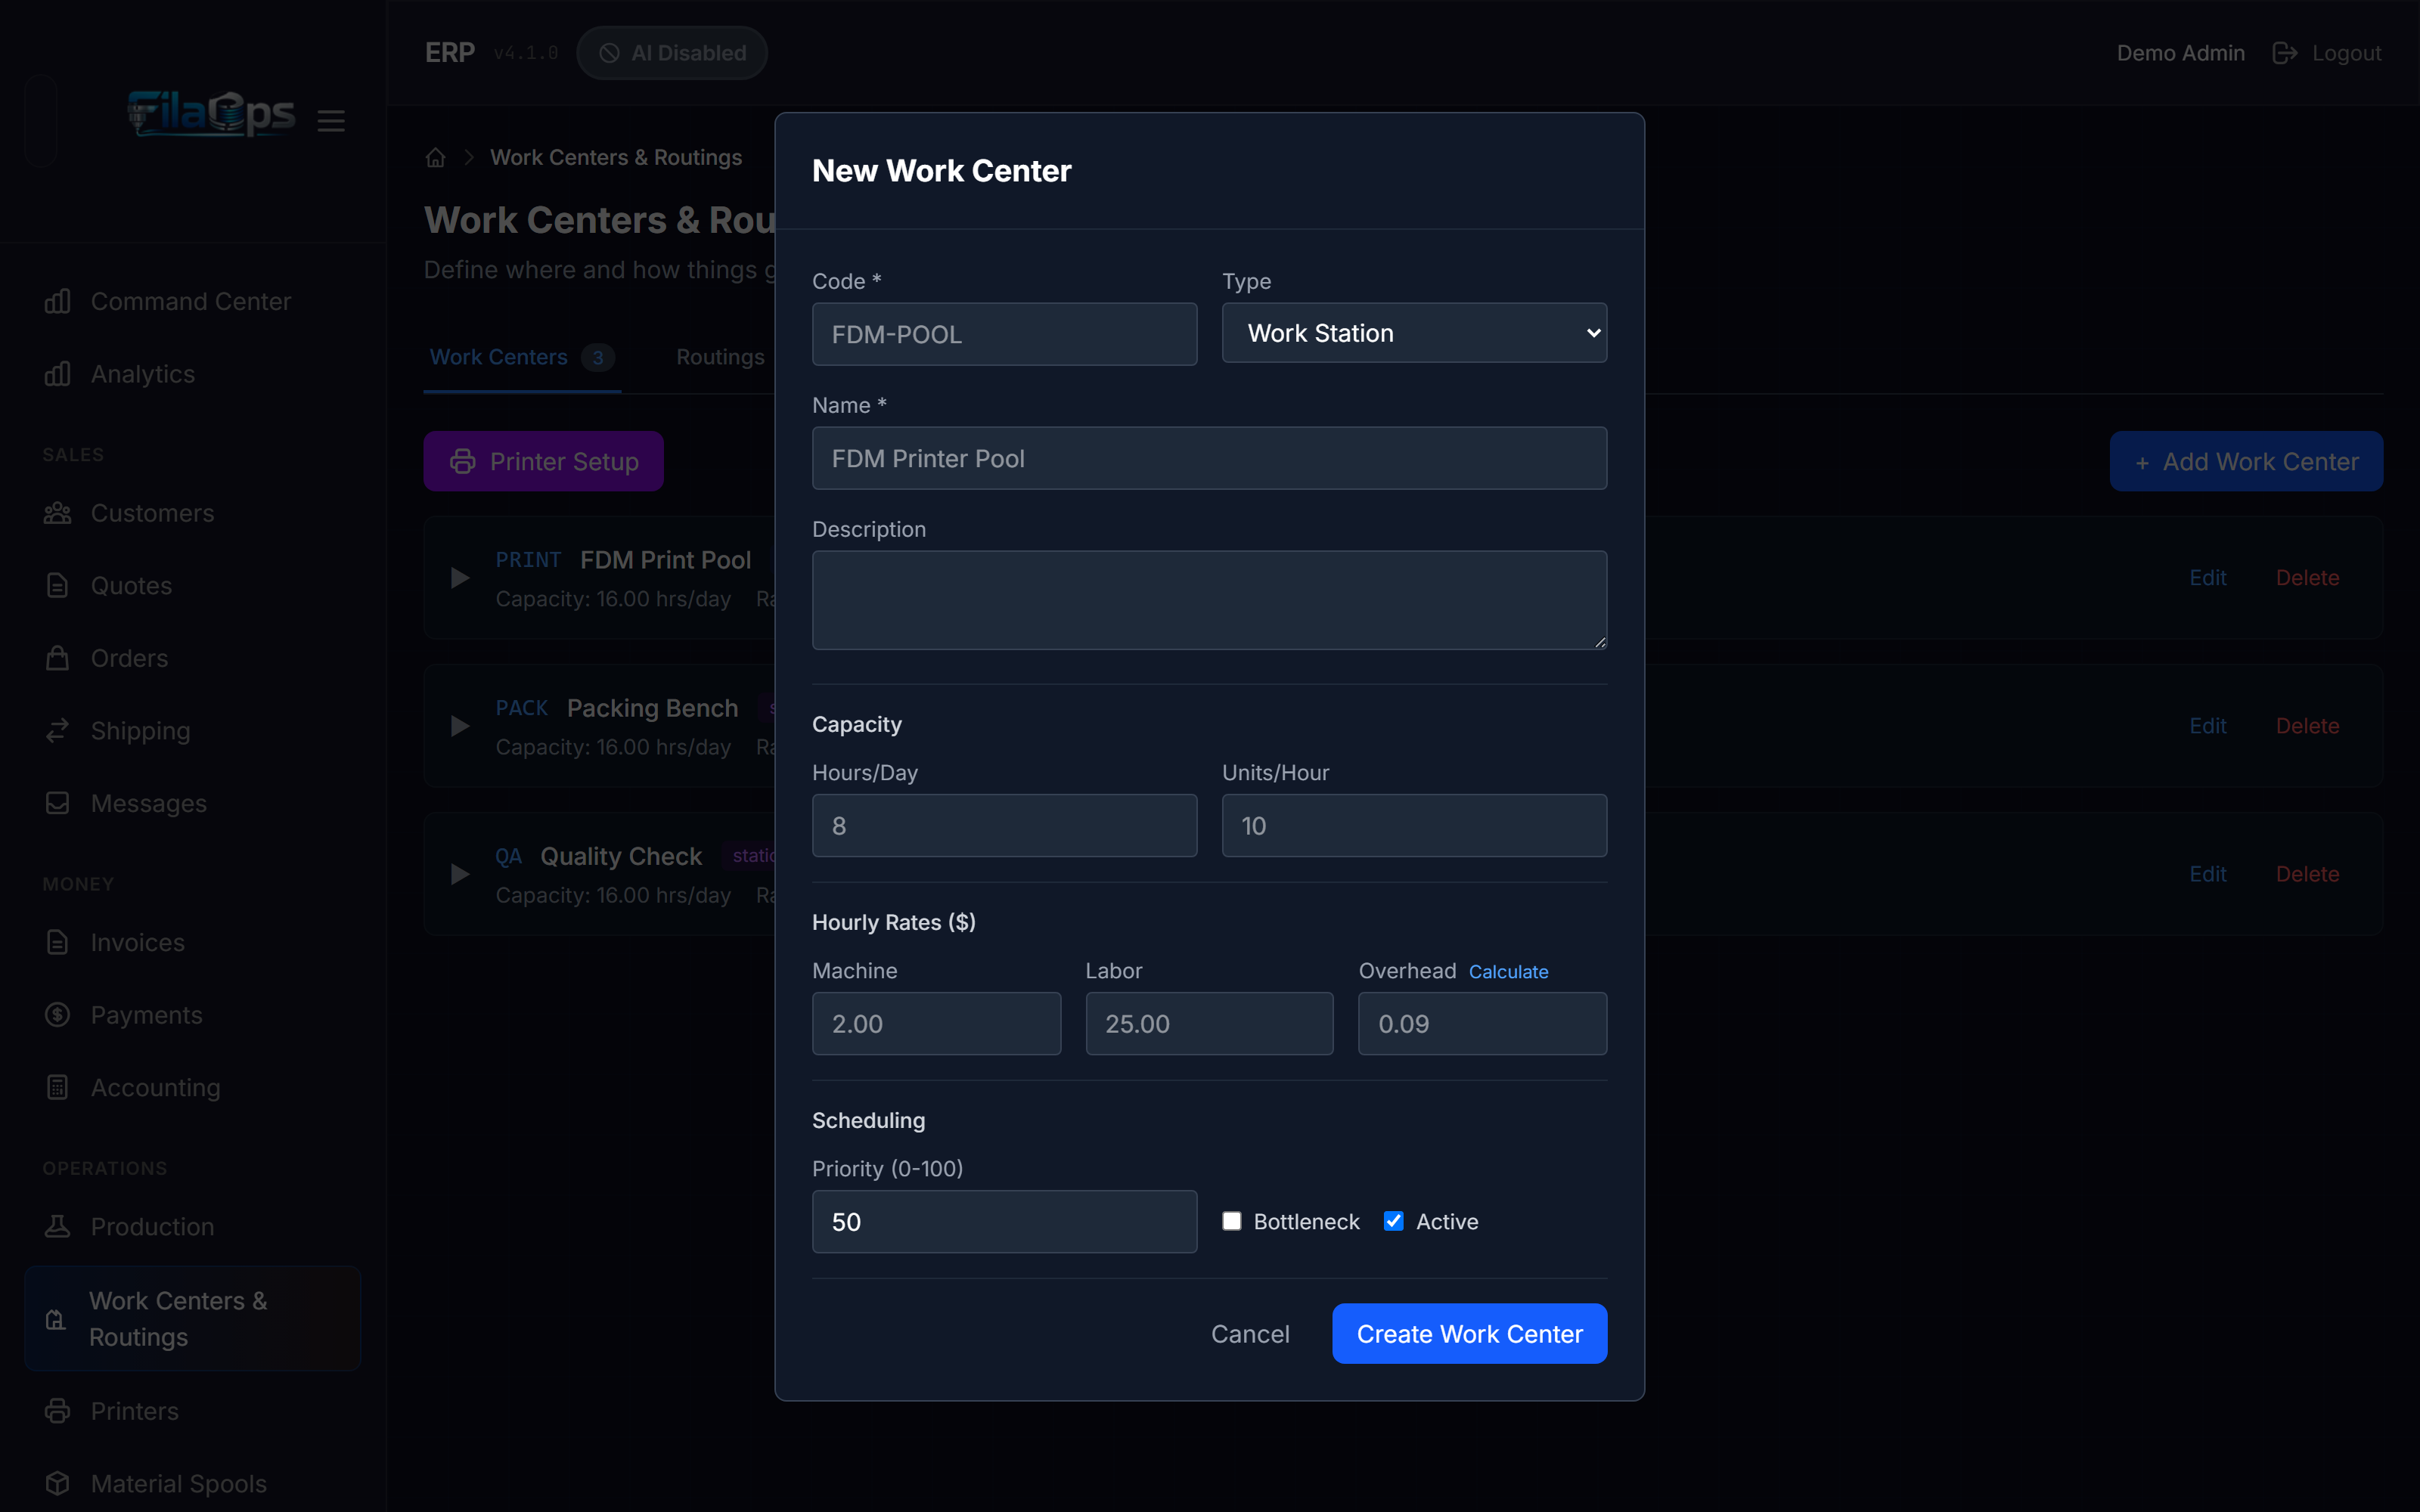The width and height of the screenshot is (2420, 1512).
Task: Click the Overhead rate input field
Action: pyautogui.click(x=1482, y=1023)
